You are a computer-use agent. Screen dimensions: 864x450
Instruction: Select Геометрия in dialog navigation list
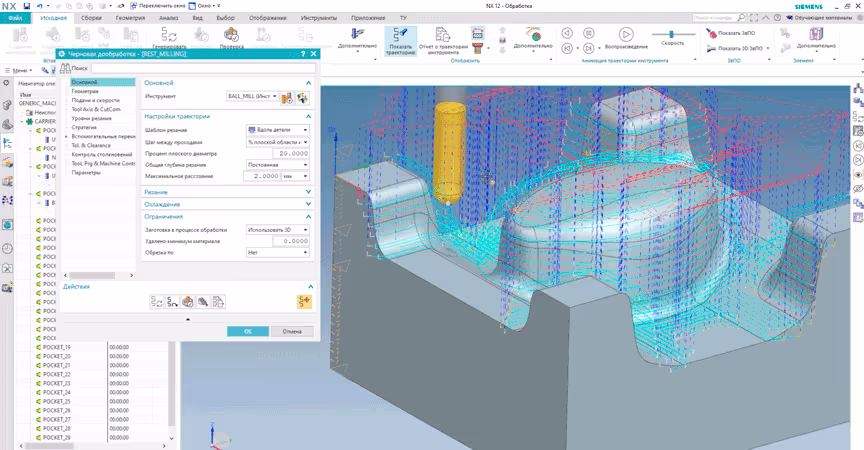pos(85,91)
